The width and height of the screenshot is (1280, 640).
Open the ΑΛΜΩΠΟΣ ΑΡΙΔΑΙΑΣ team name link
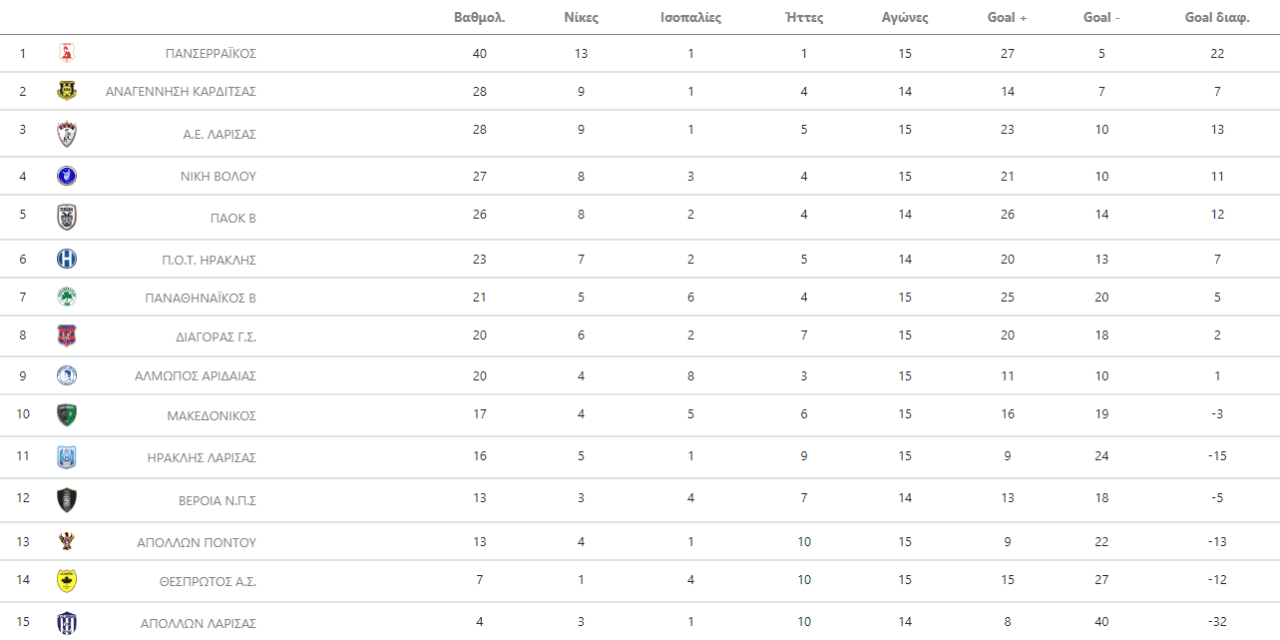(x=195, y=376)
